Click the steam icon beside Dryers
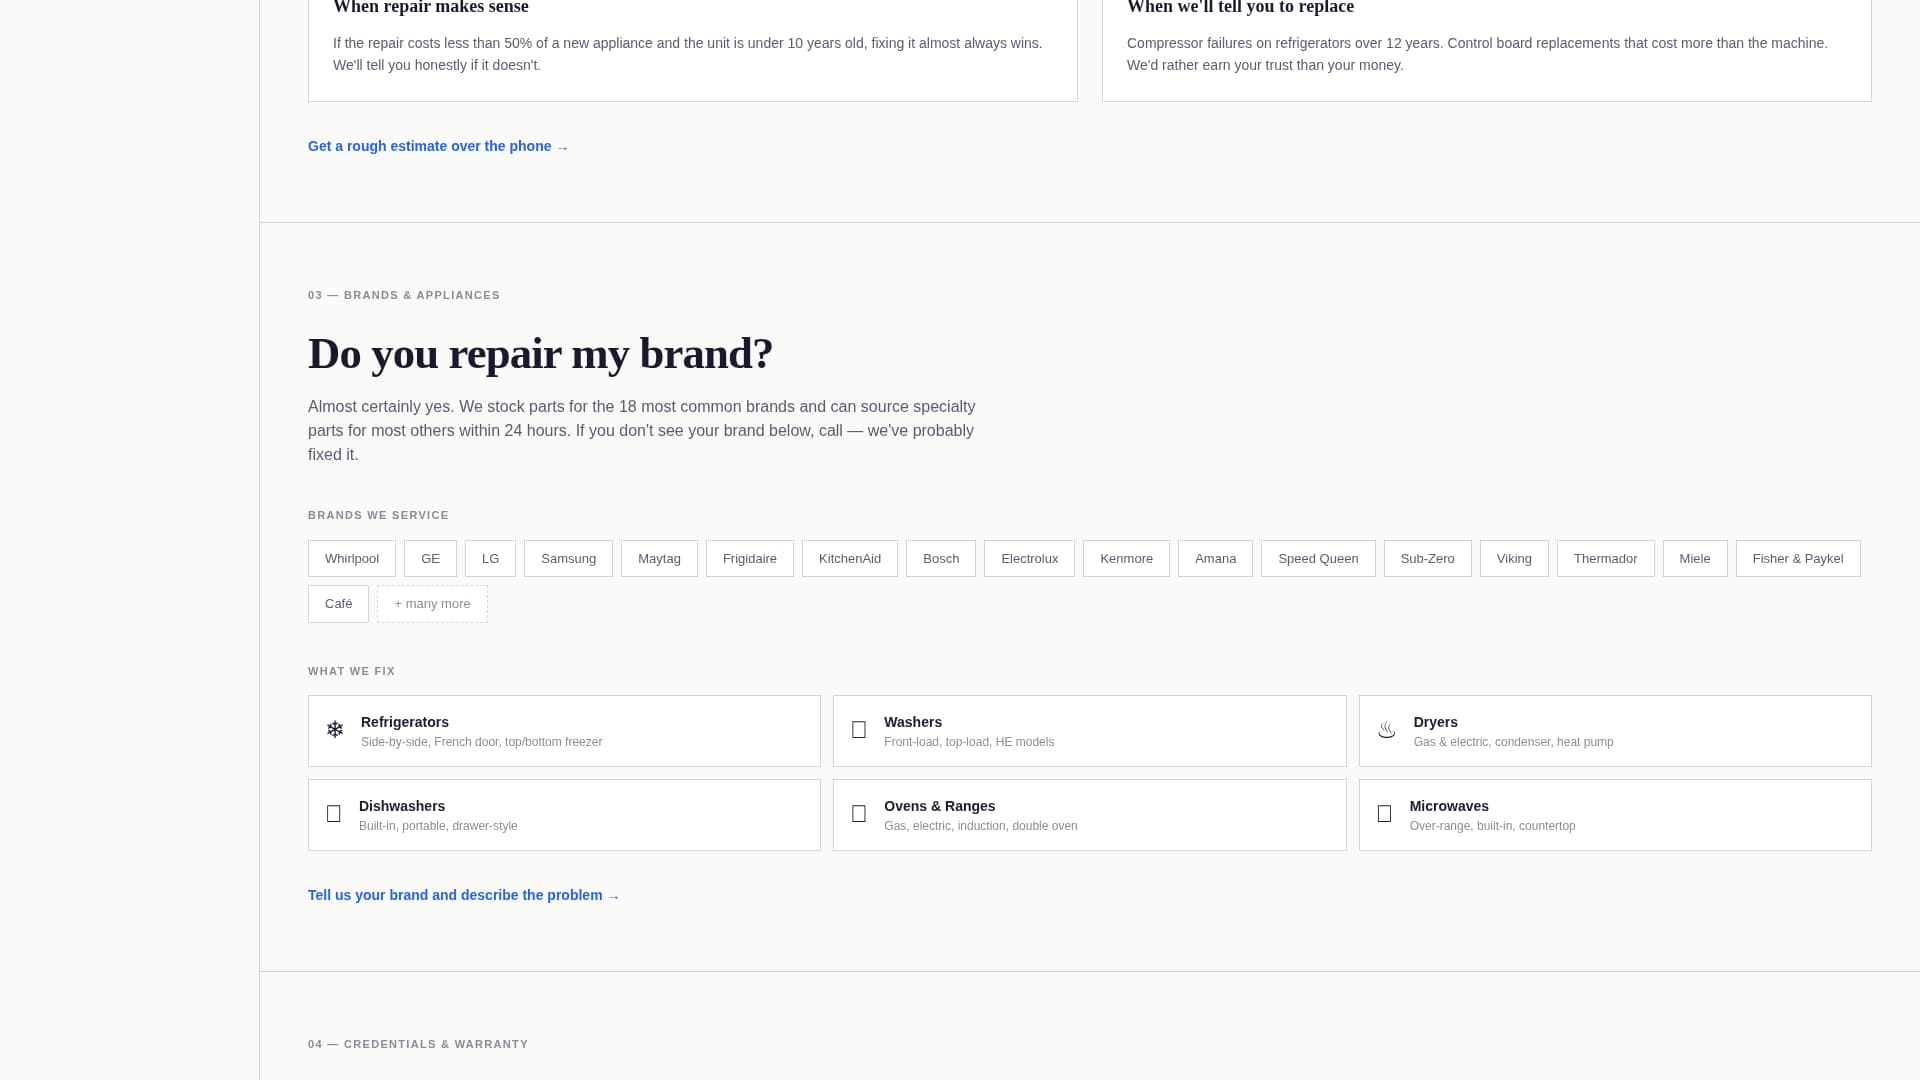 [x=1386, y=730]
